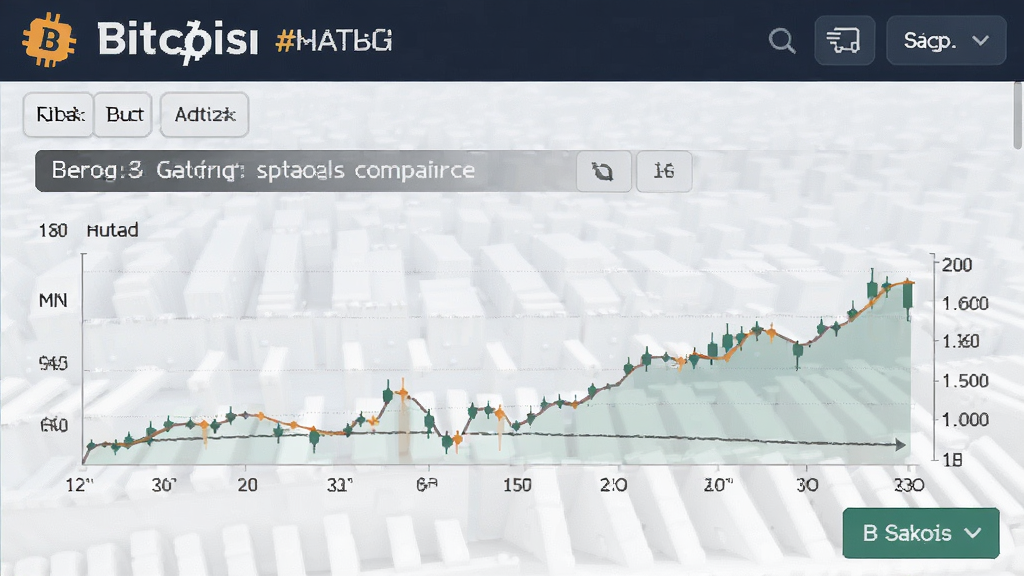Open search with the magnifier icon
The width and height of the screenshot is (1024, 576).
pos(782,40)
